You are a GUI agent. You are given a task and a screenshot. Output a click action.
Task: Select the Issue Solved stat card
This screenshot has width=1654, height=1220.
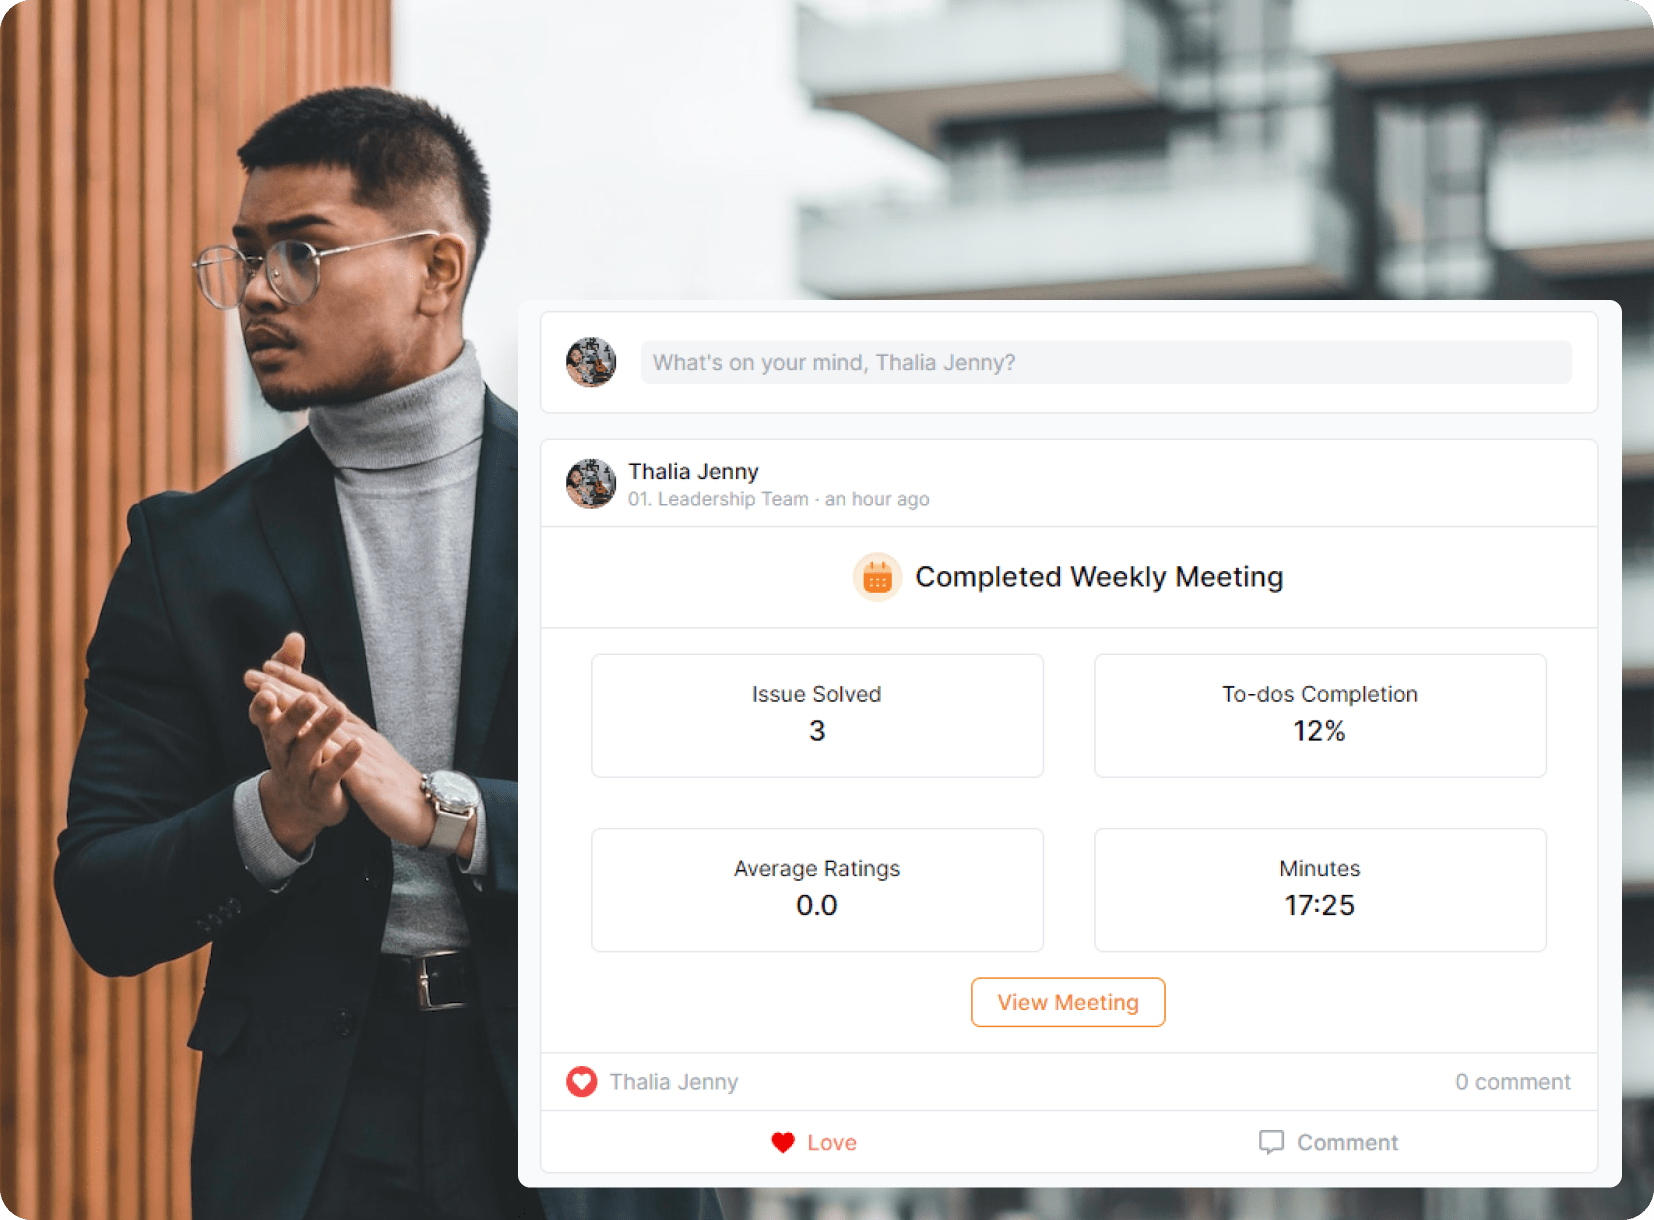817,716
